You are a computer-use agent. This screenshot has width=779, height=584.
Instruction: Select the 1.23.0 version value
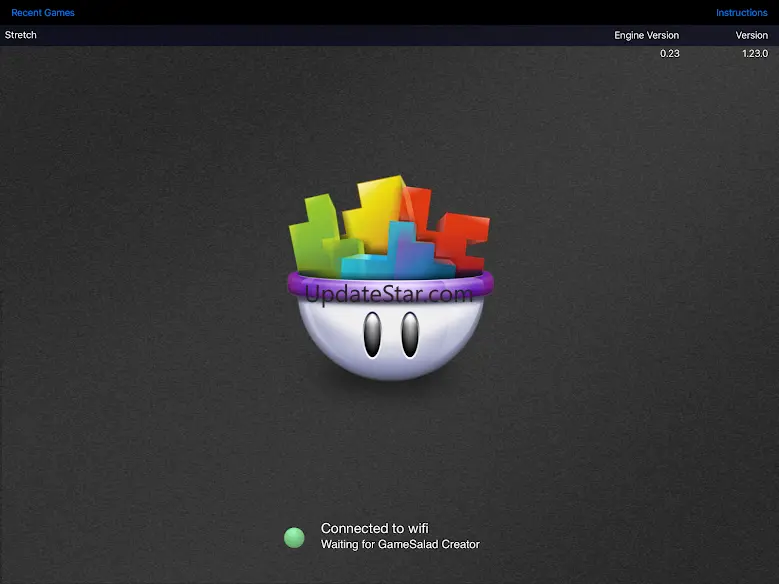(x=754, y=53)
